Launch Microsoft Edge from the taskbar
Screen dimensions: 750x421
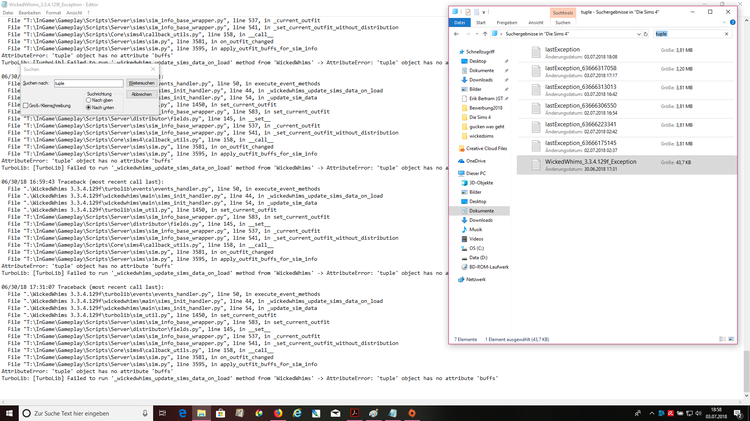[x=182, y=413]
